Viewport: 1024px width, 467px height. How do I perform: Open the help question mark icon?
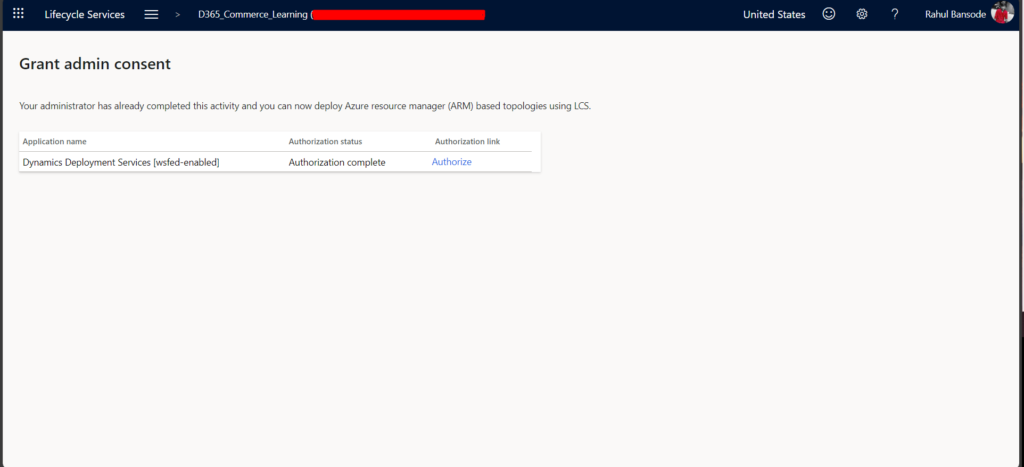[895, 14]
